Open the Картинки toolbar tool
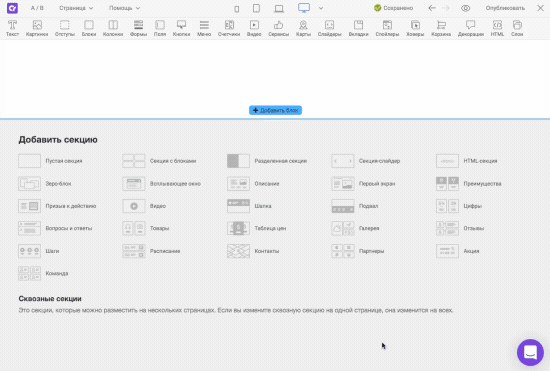550x371 pixels. [37, 28]
